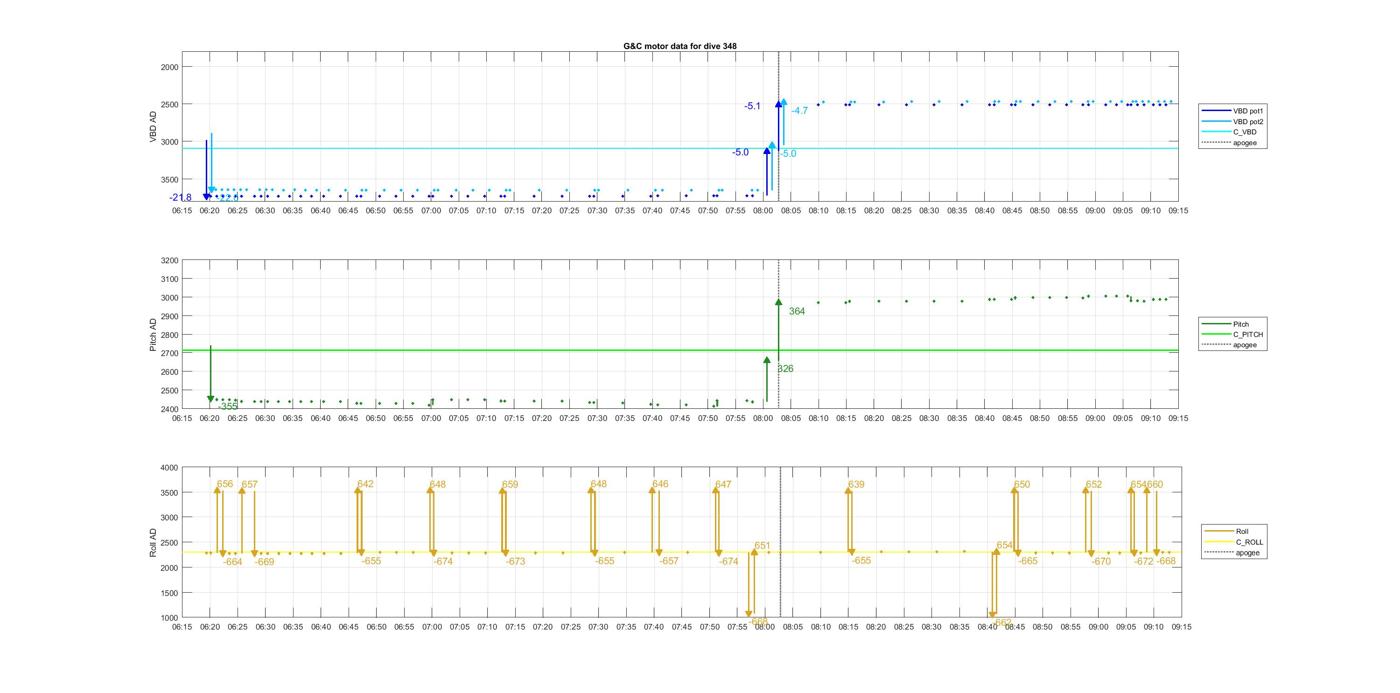Click the '652' roll annotation
1400x693 pixels.
1094,484
